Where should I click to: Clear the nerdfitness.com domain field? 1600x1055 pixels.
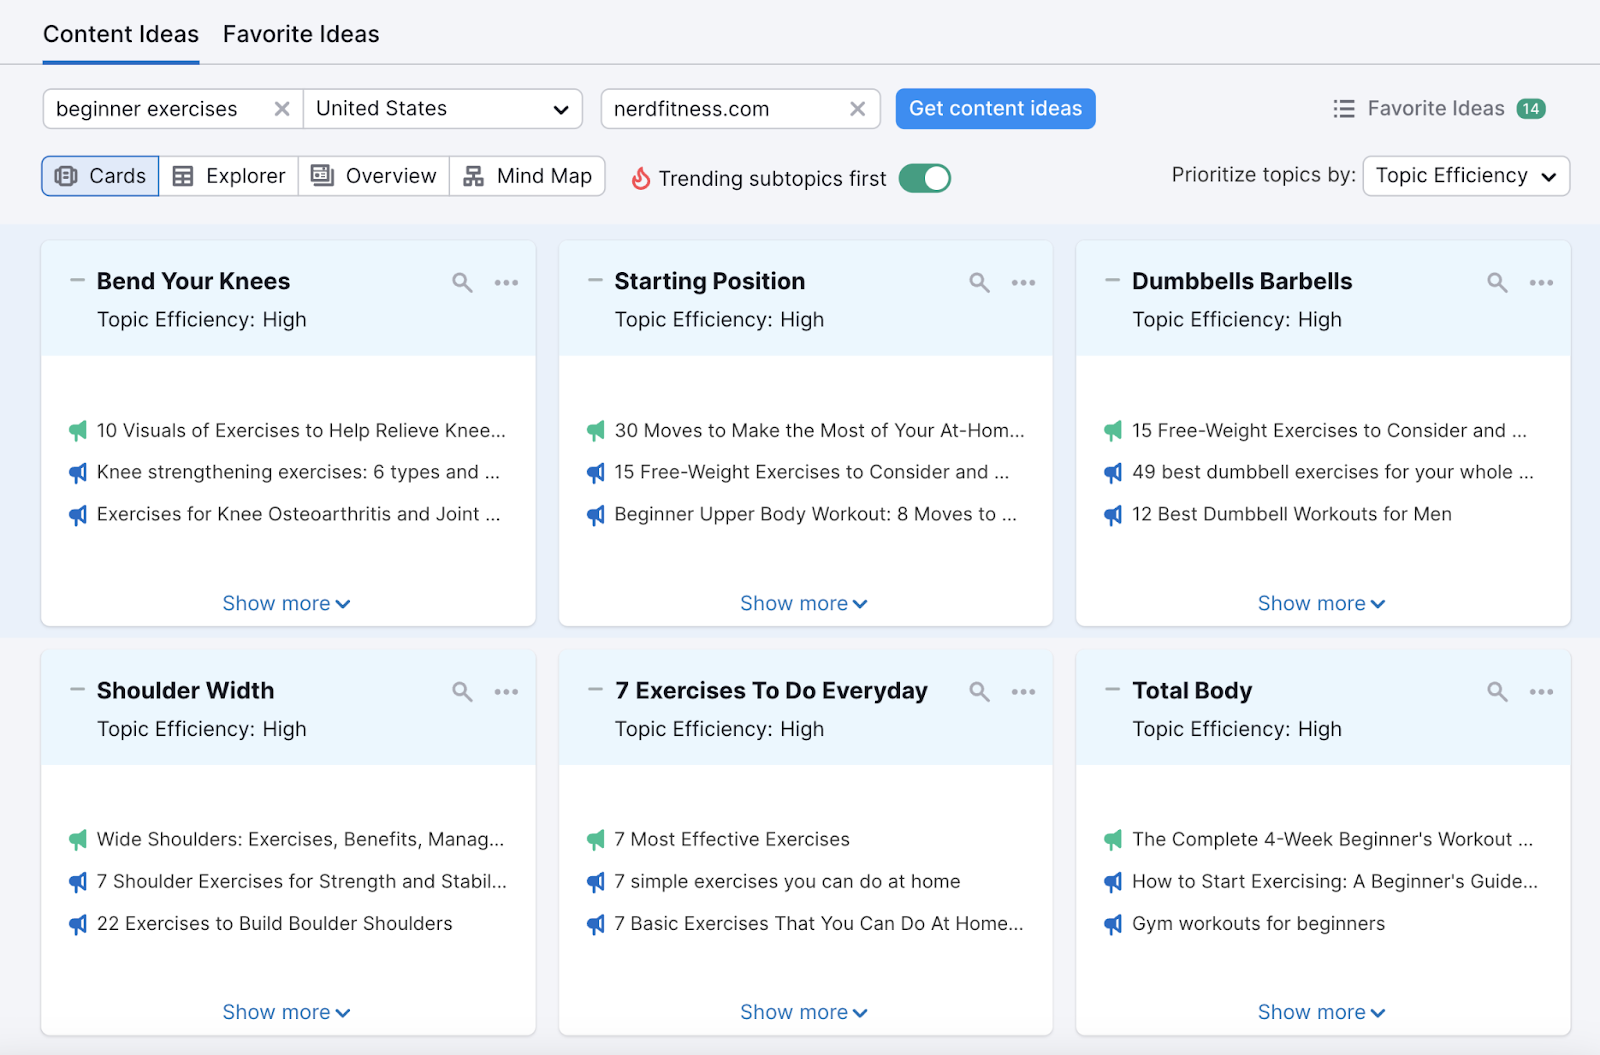(857, 109)
